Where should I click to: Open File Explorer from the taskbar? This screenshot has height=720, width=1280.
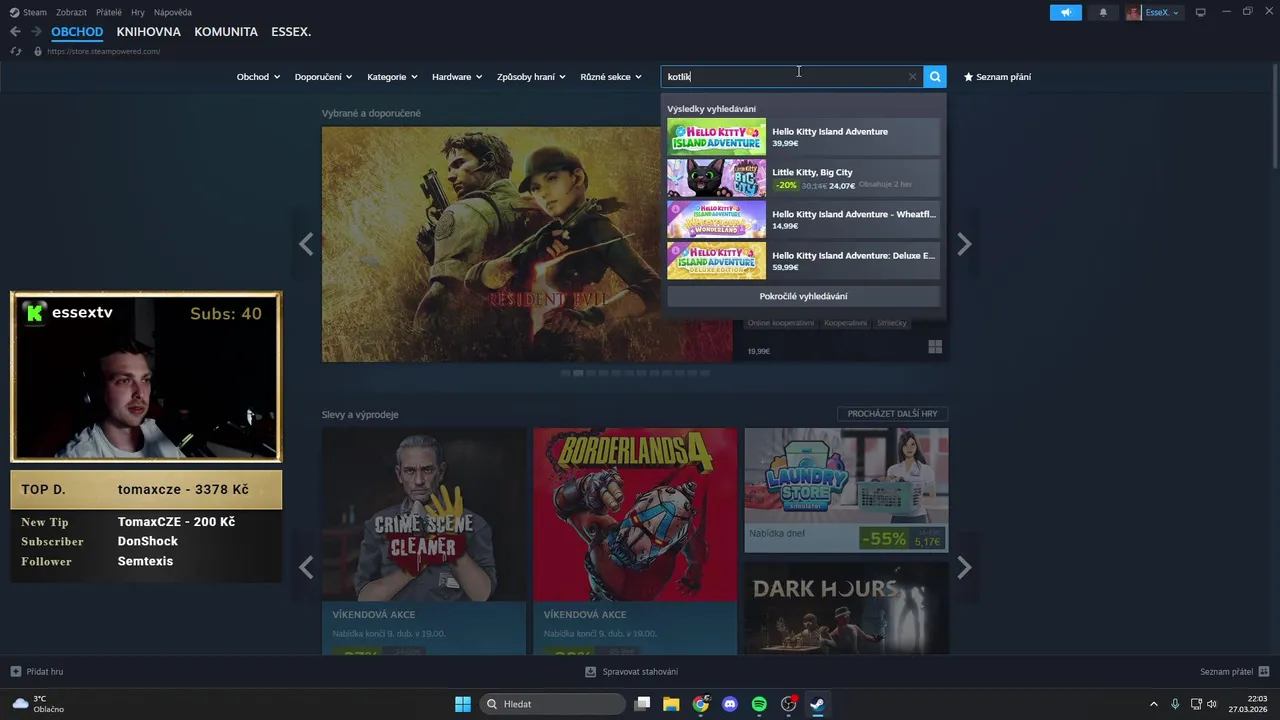click(x=671, y=704)
